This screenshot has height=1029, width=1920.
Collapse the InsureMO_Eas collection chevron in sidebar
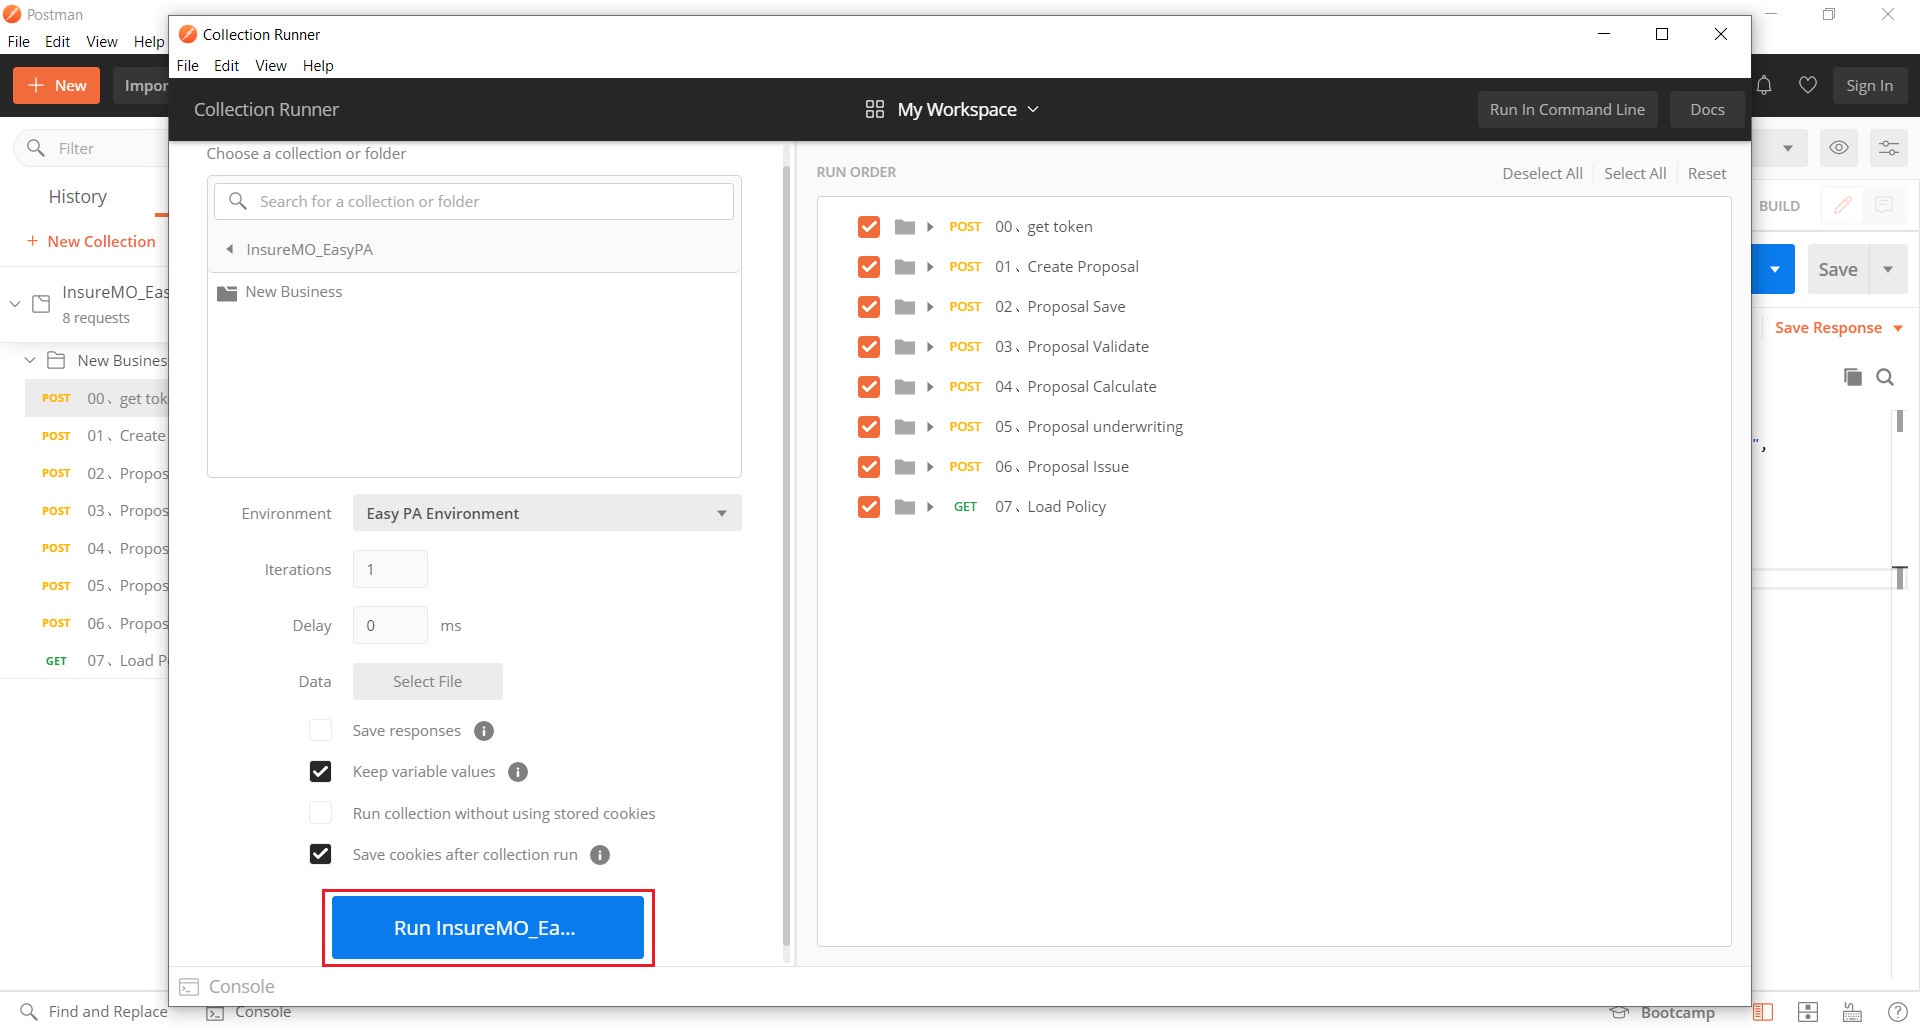(15, 304)
